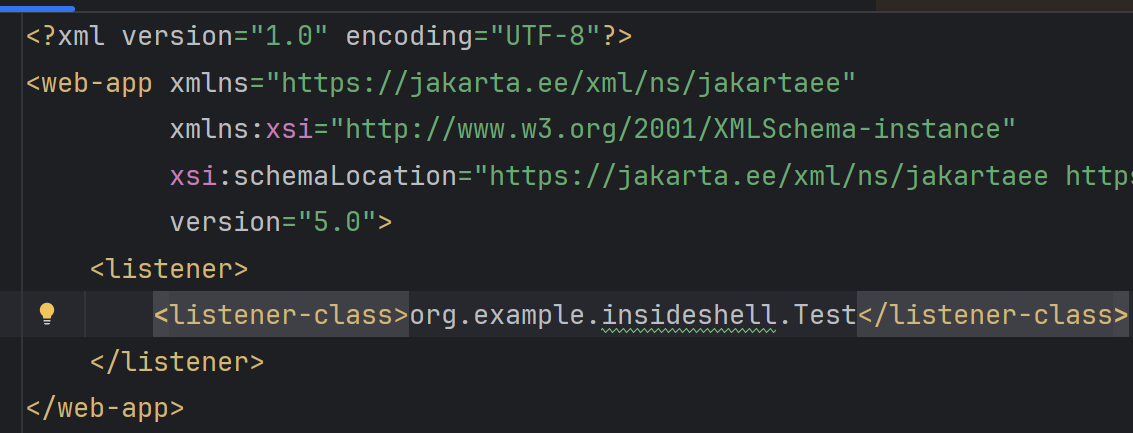Click the yellow lightbulb quick-fix icon
The width and height of the screenshot is (1133, 433).
pos(46,314)
